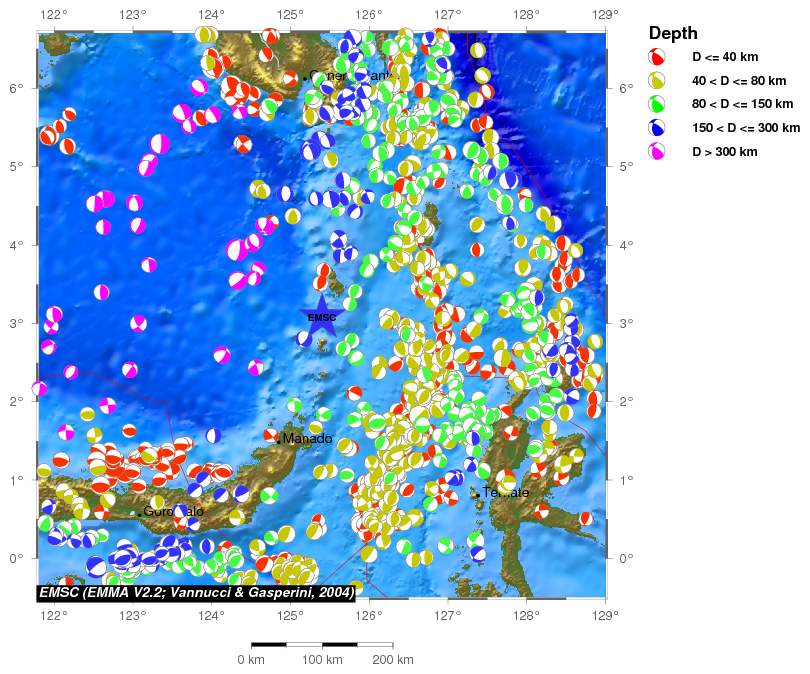This screenshot has width=810, height=674.
Task: Click the "D > 300 km" legend text
Action: click(x=725, y=152)
